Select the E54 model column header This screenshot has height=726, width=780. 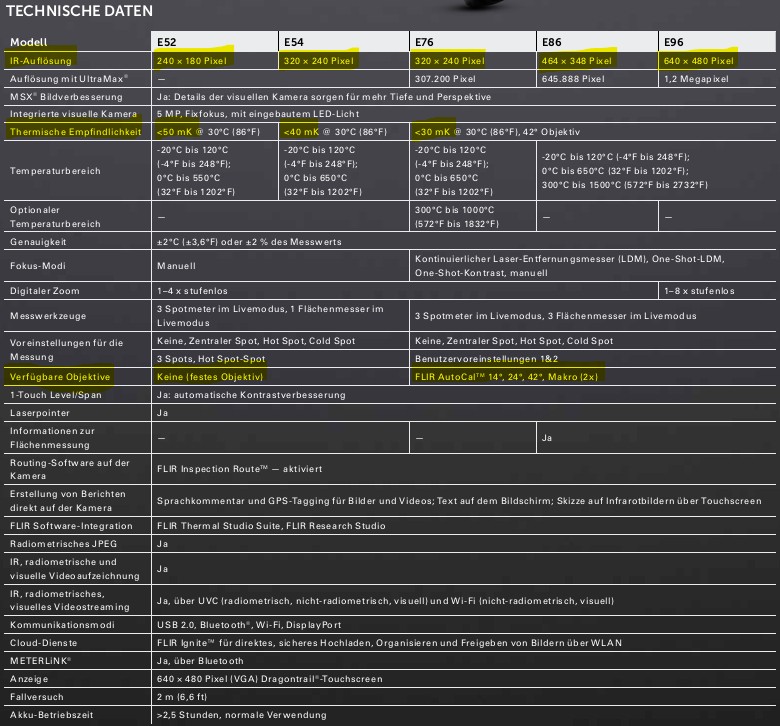(x=294, y=43)
